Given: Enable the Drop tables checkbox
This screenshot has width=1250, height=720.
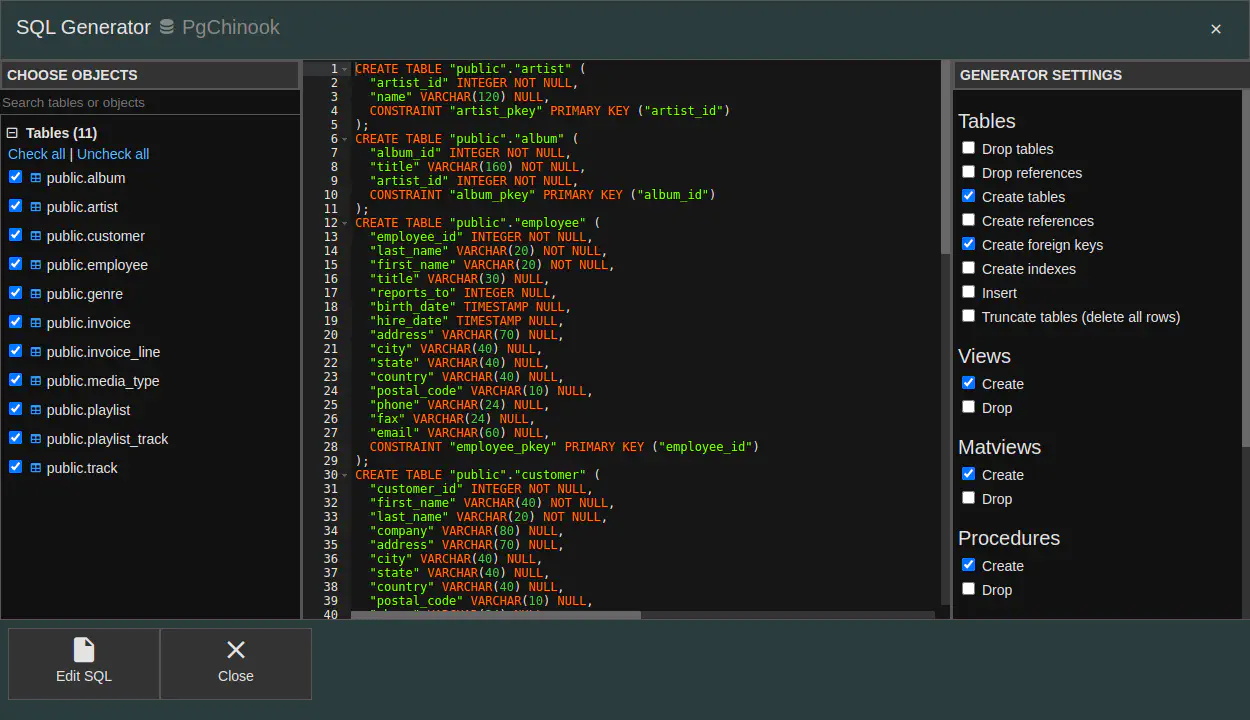Looking at the screenshot, I should [968, 148].
